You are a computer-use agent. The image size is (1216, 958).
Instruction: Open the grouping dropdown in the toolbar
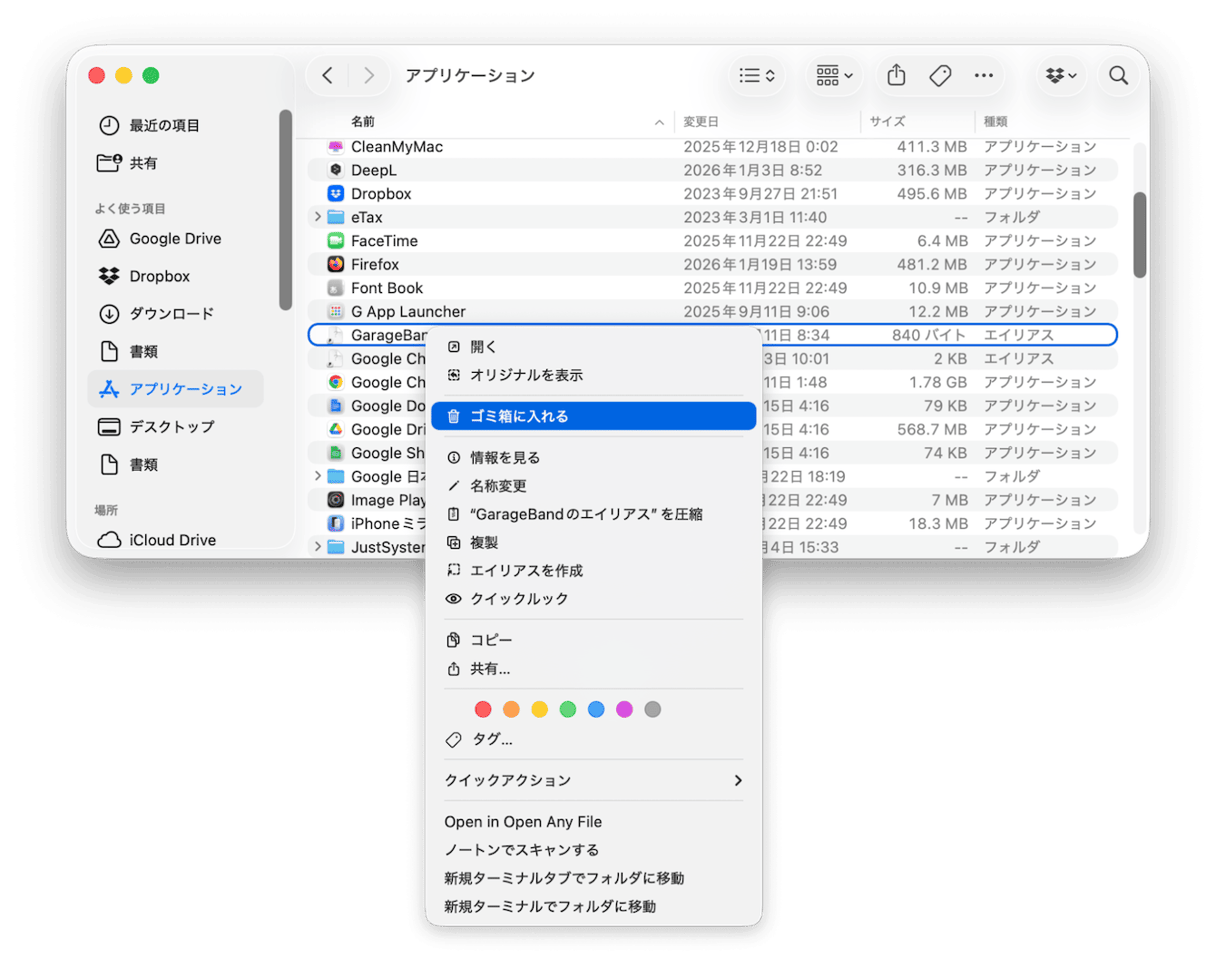(833, 75)
